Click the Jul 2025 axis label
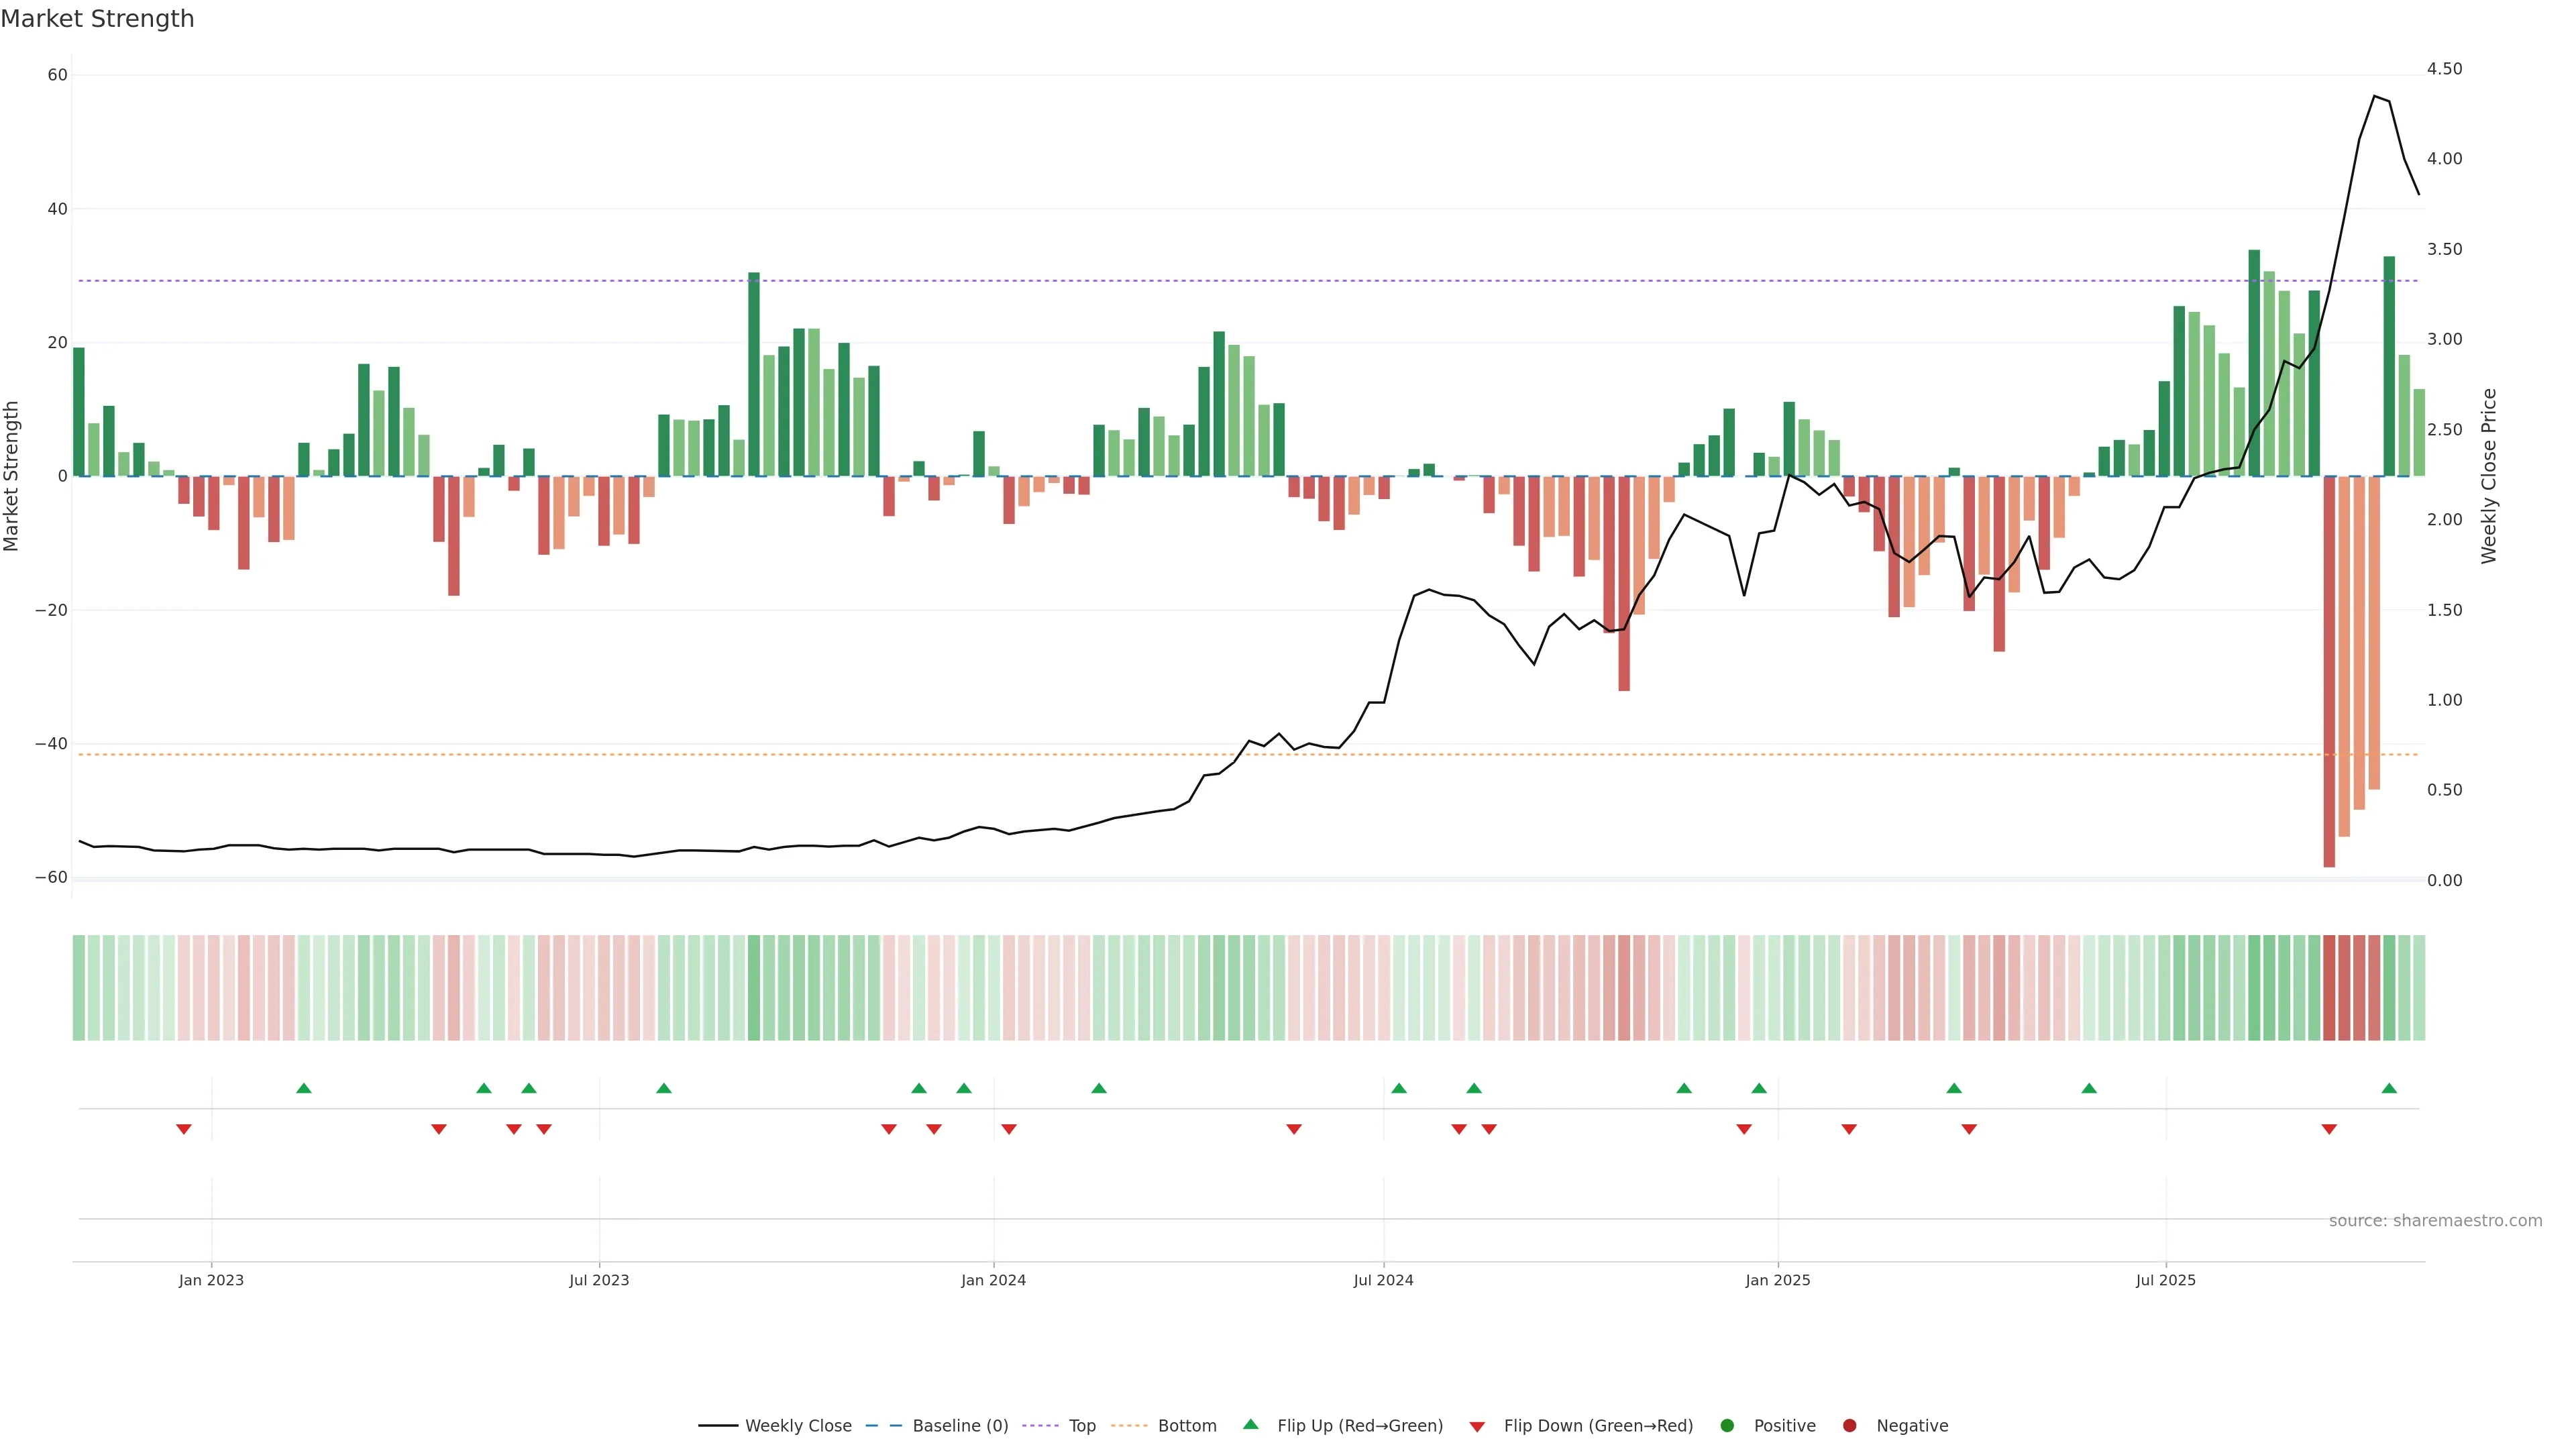2576x1449 pixels. tap(2165, 1280)
